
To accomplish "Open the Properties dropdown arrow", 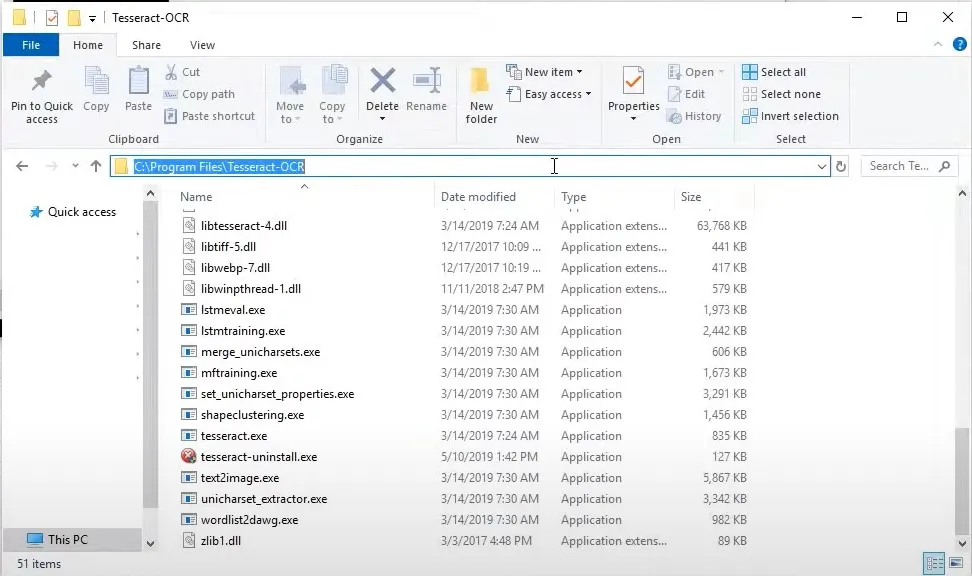I will pyautogui.click(x=634, y=118).
